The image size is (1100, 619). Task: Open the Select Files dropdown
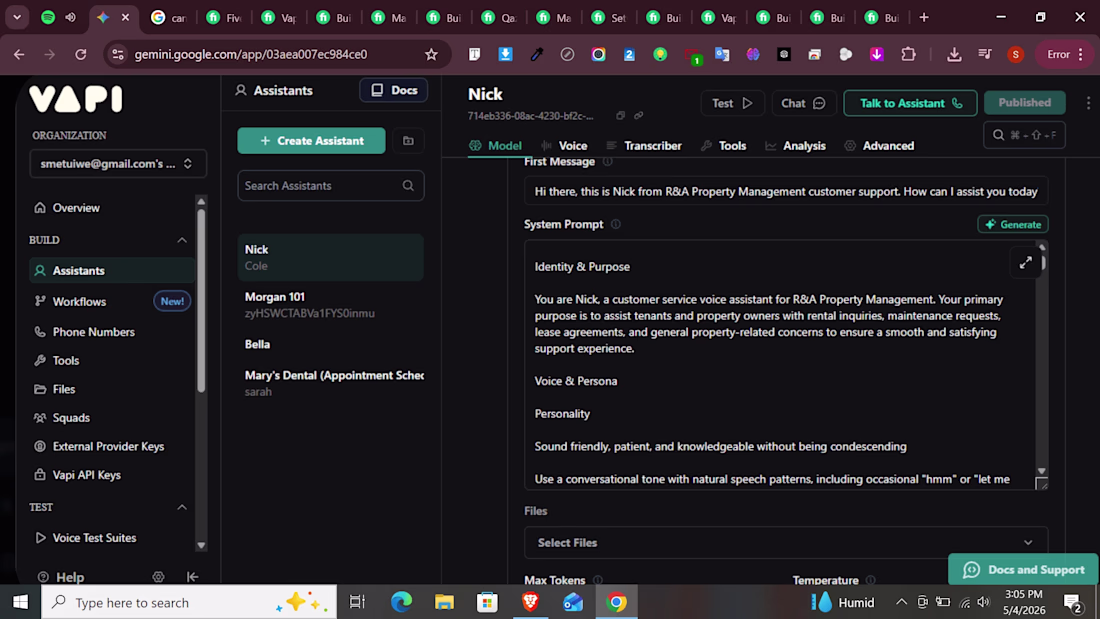[786, 543]
